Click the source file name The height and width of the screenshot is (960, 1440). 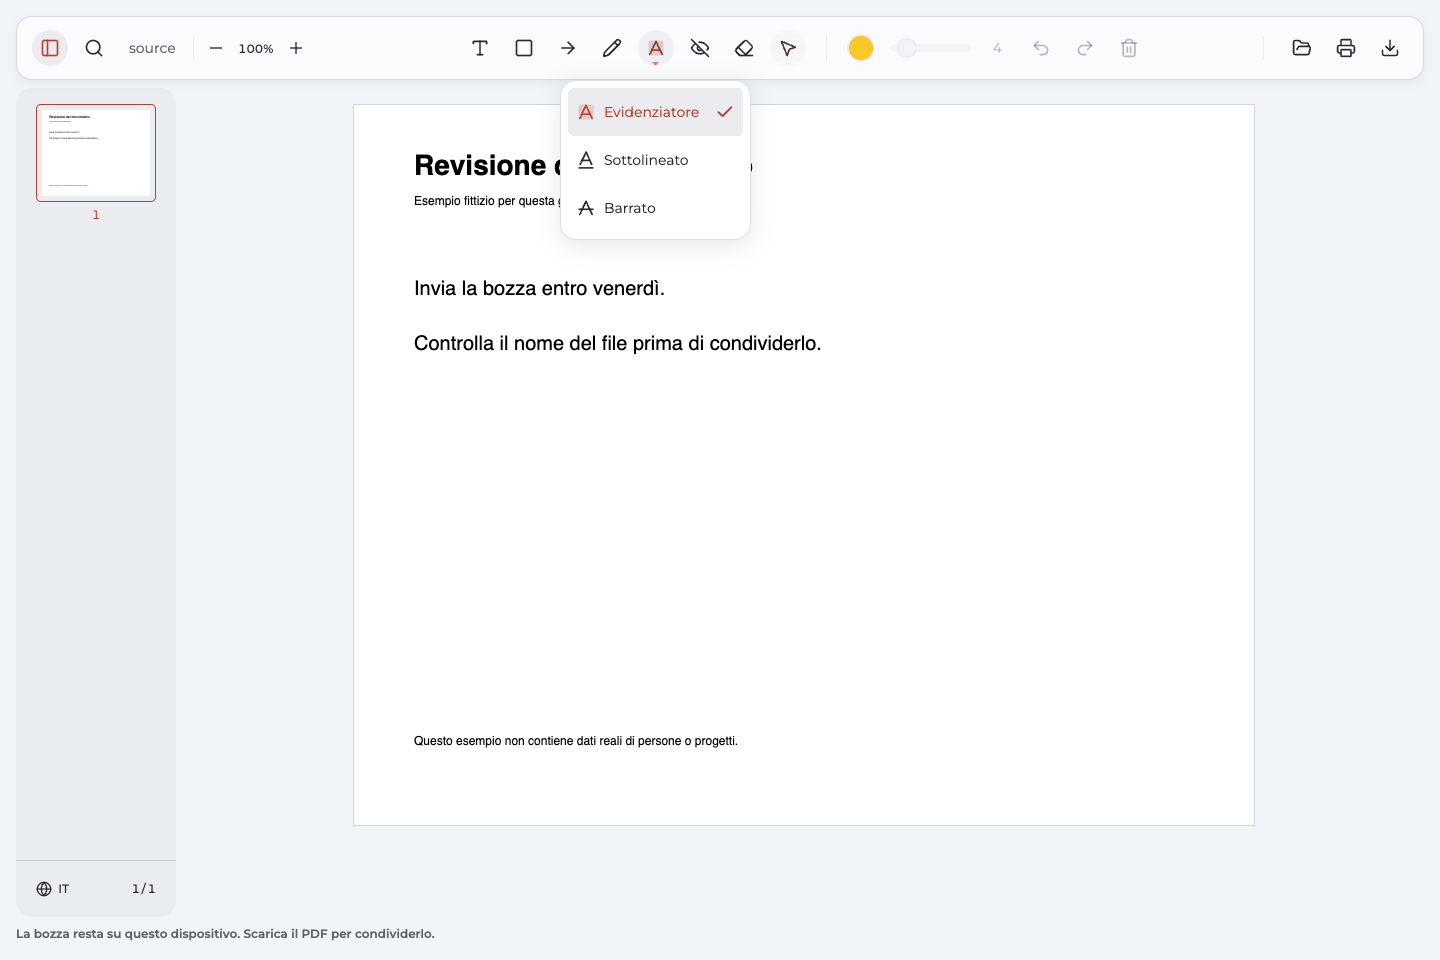click(x=152, y=48)
